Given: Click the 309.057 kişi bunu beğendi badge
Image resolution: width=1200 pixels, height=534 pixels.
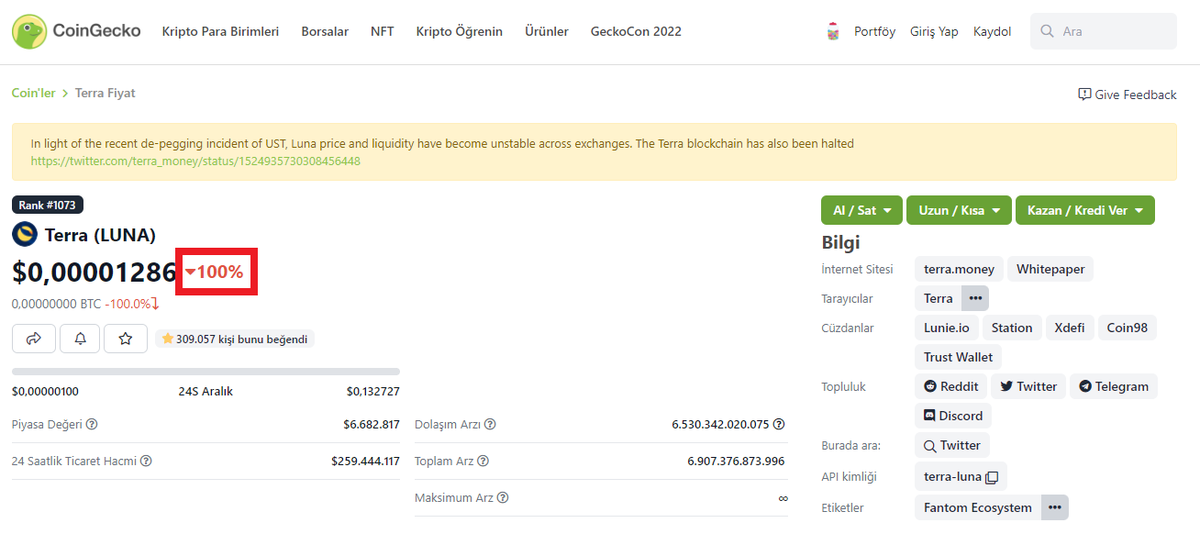Looking at the screenshot, I should (x=235, y=339).
